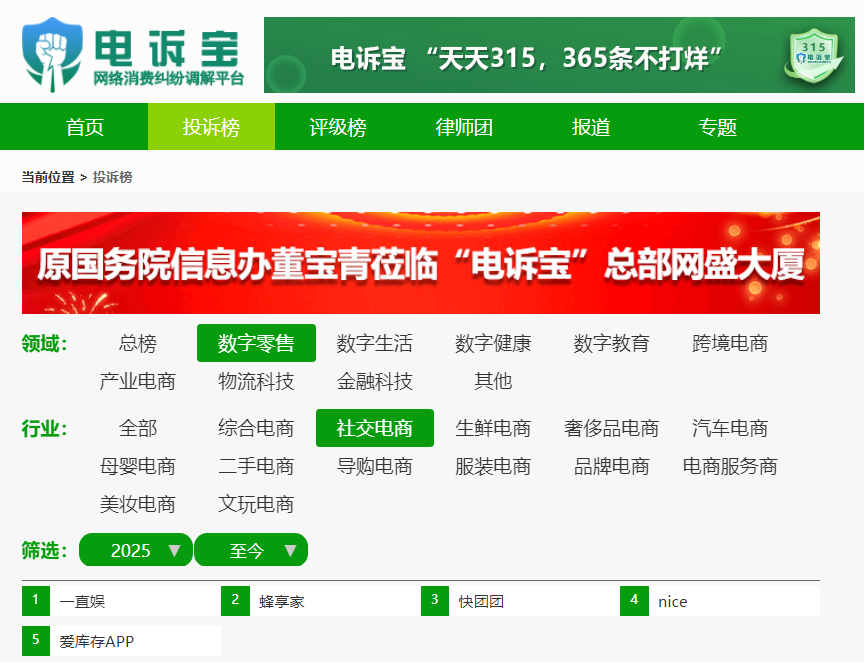Click the 315 shield badge in banner
Image resolution: width=864 pixels, height=662 pixels.
click(813, 55)
